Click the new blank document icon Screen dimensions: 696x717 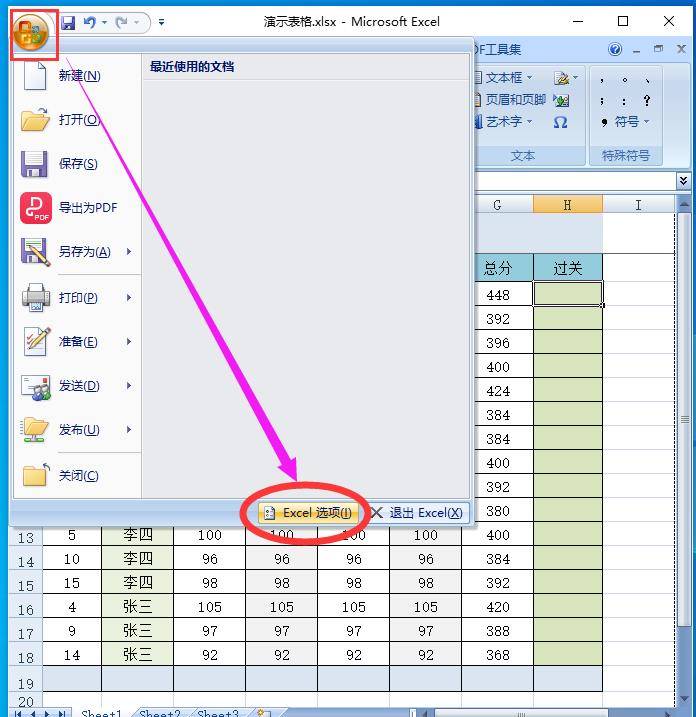(x=35, y=76)
